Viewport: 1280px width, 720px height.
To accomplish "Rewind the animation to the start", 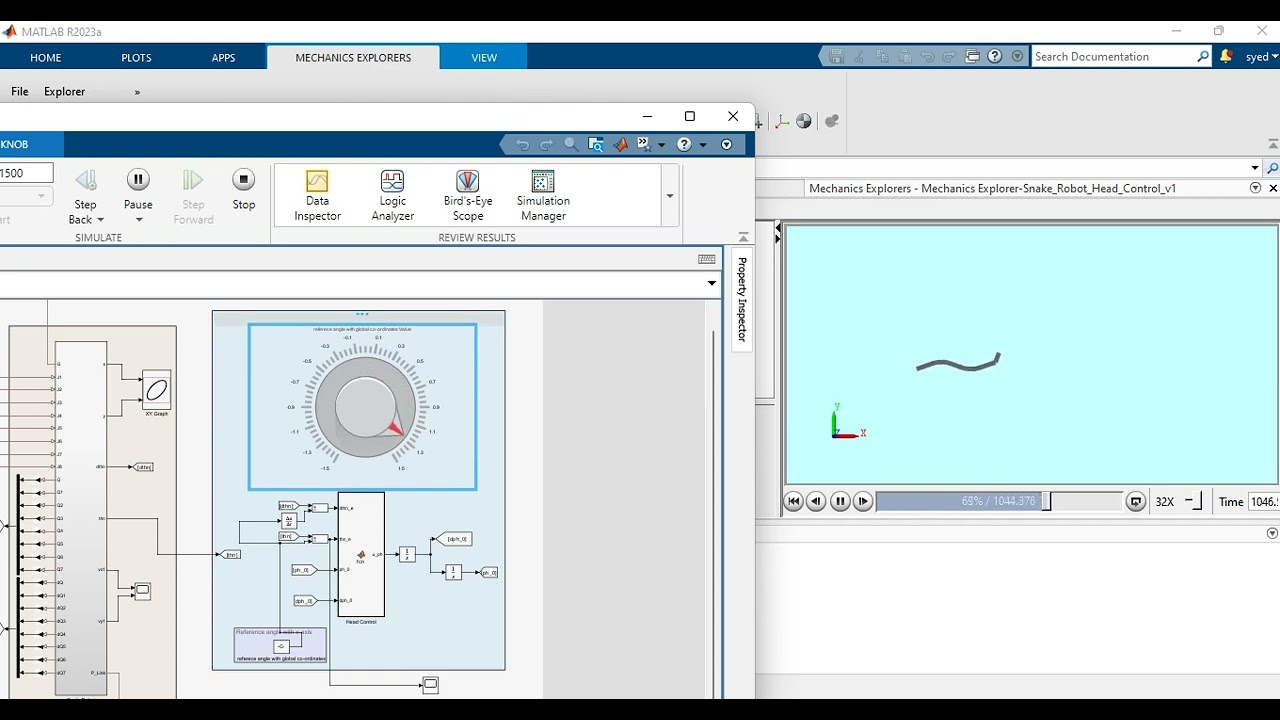I will tap(794, 502).
